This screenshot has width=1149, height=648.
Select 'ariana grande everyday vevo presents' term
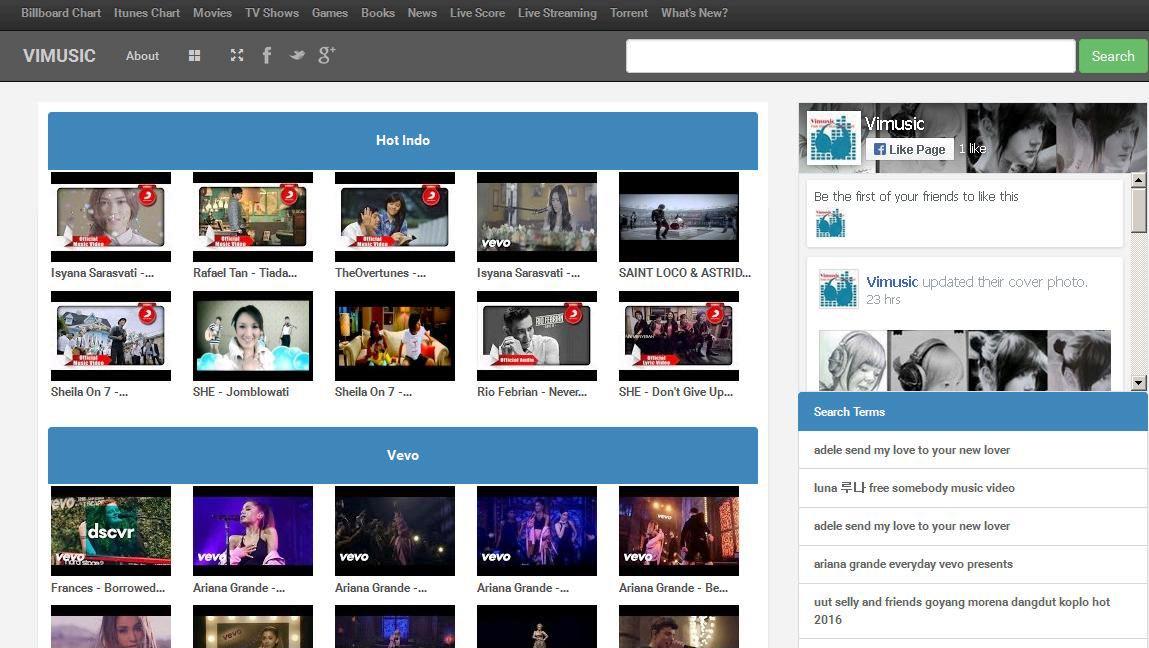973,564
